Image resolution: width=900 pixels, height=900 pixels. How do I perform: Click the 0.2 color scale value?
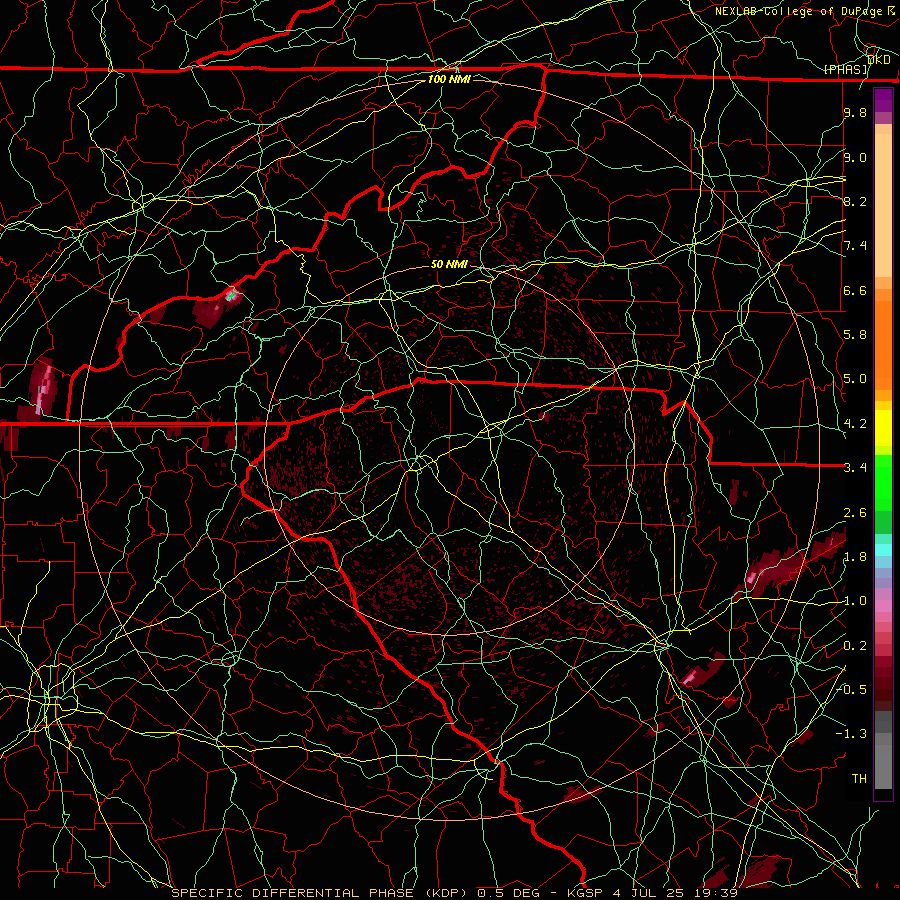[x=855, y=646]
